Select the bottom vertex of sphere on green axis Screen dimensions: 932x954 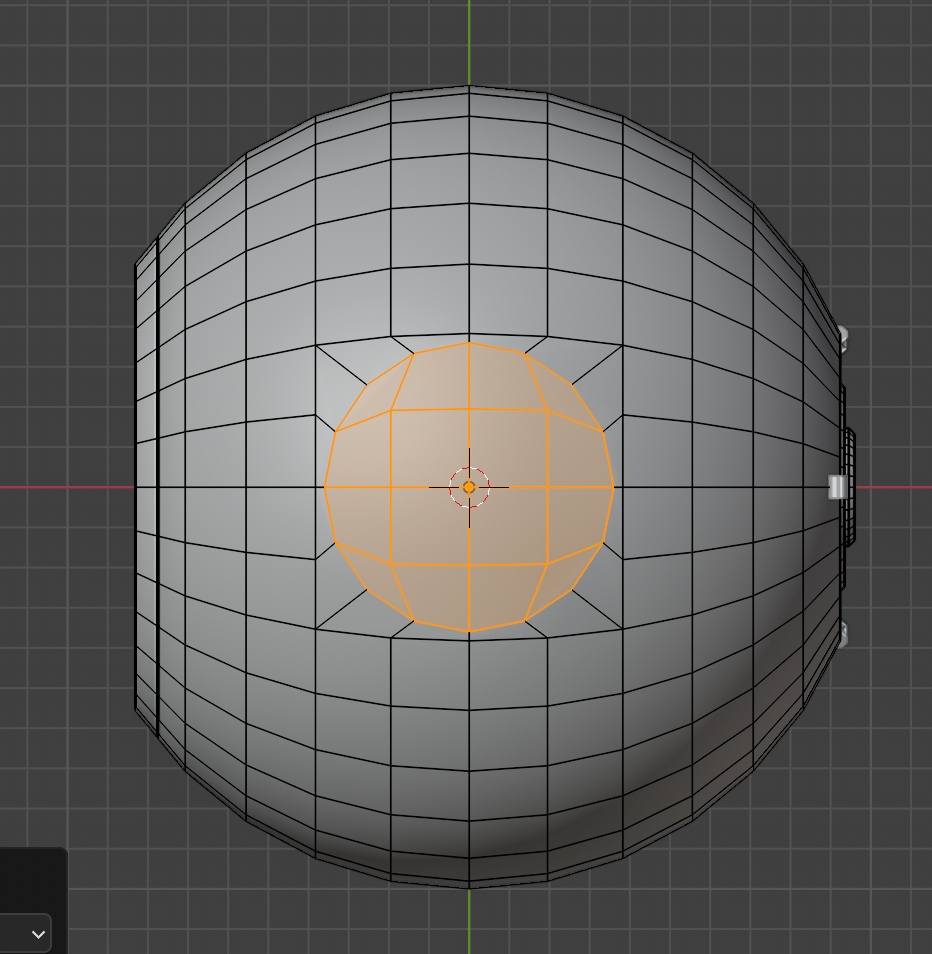point(469,887)
